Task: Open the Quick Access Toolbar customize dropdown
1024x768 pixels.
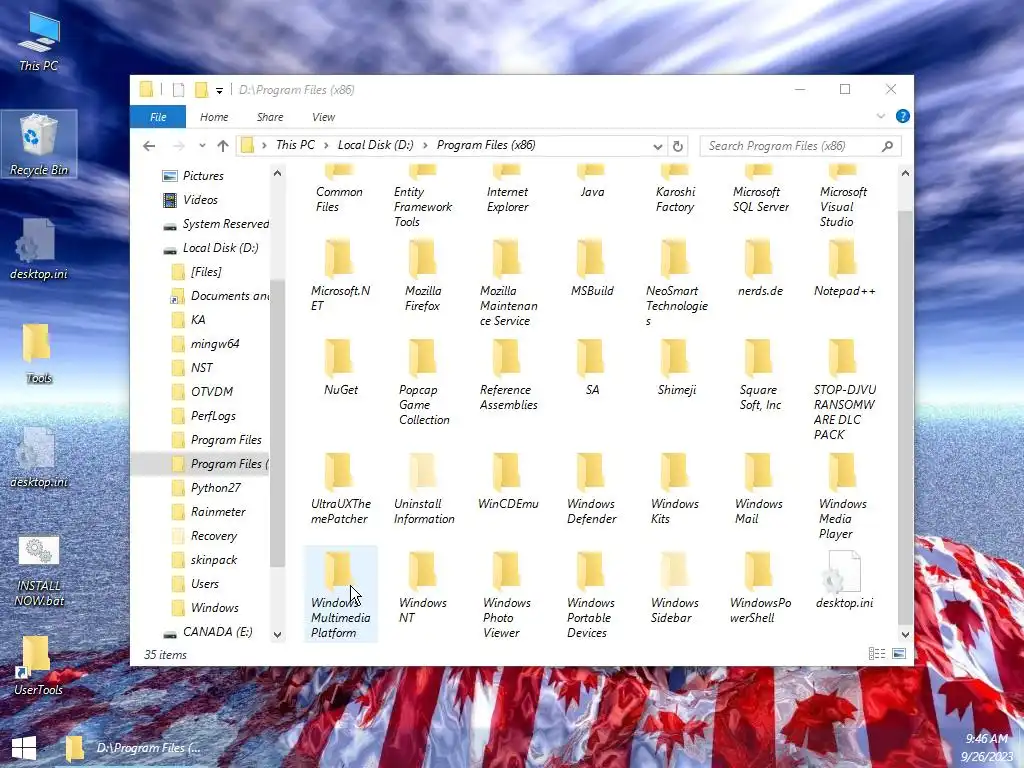Action: tap(219, 90)
